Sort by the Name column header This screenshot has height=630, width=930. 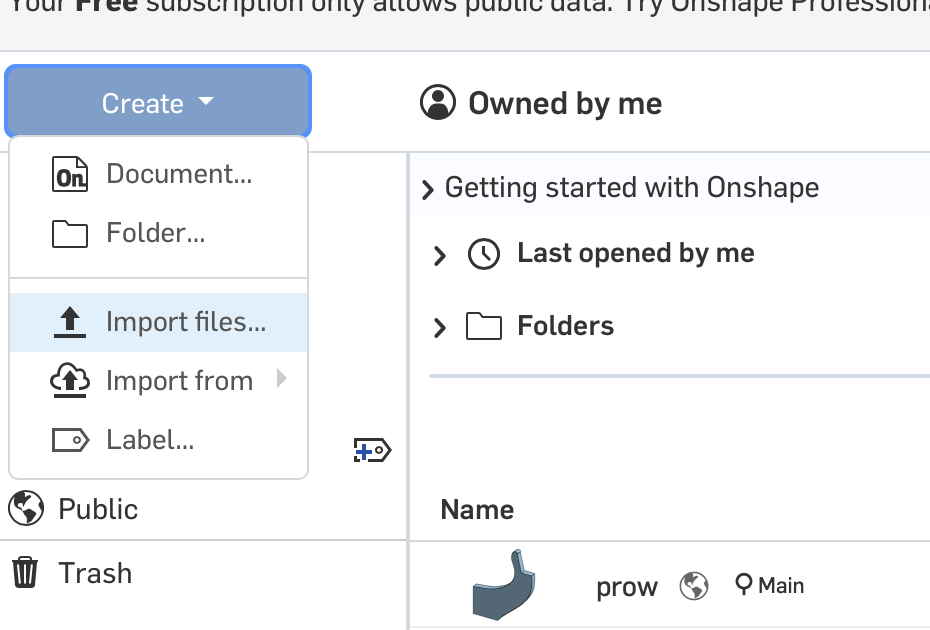coord(477,510)
